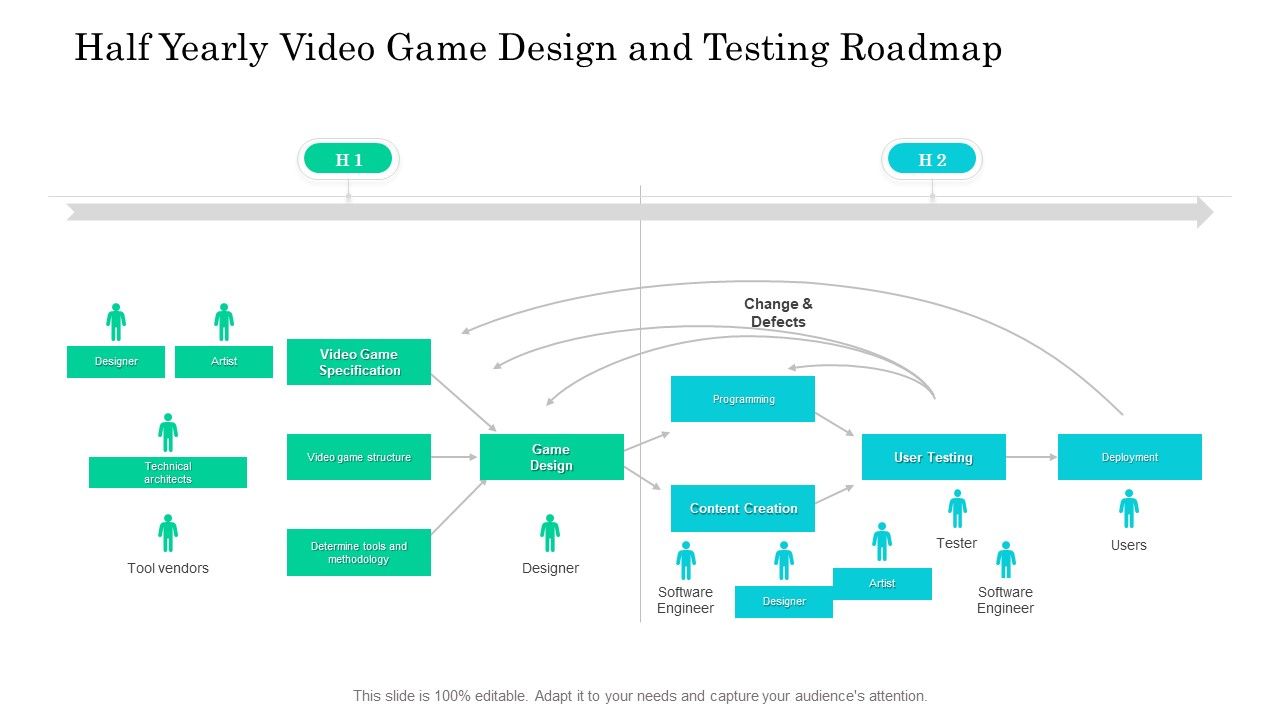1280x720 pixels.
Task: Click the person icon above Designer box at left
Action: (x=116, y=322)
